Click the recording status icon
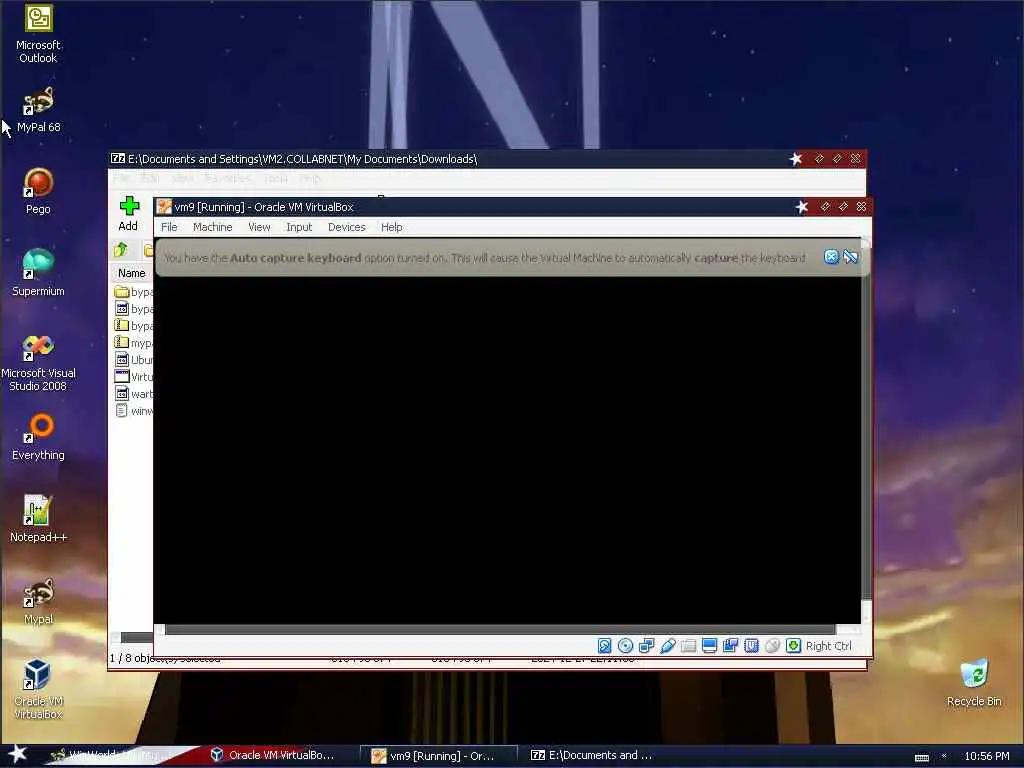The image size is (1024, 768). click(730, 646)
